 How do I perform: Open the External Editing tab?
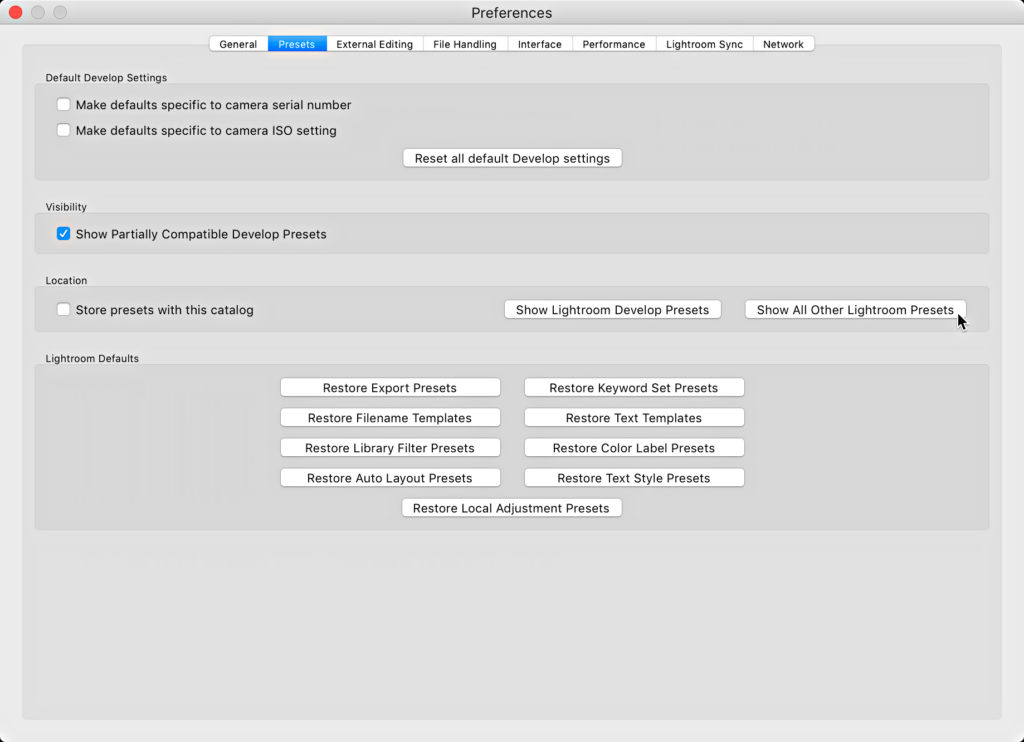coord(374,44)
